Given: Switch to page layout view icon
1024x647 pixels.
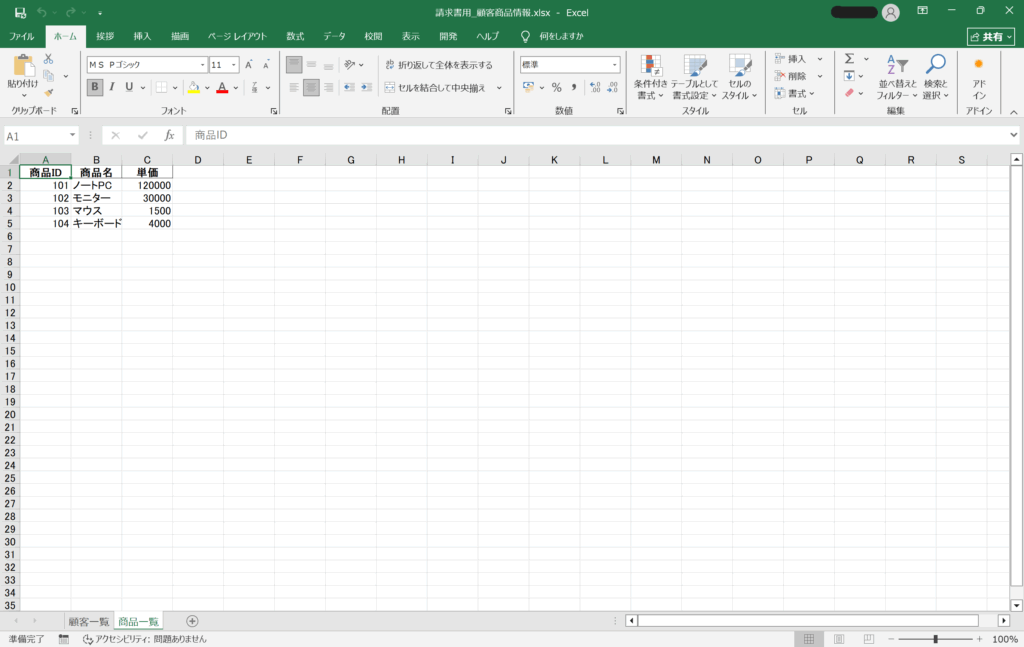Looking at the screenshot, I should point(839,639).
